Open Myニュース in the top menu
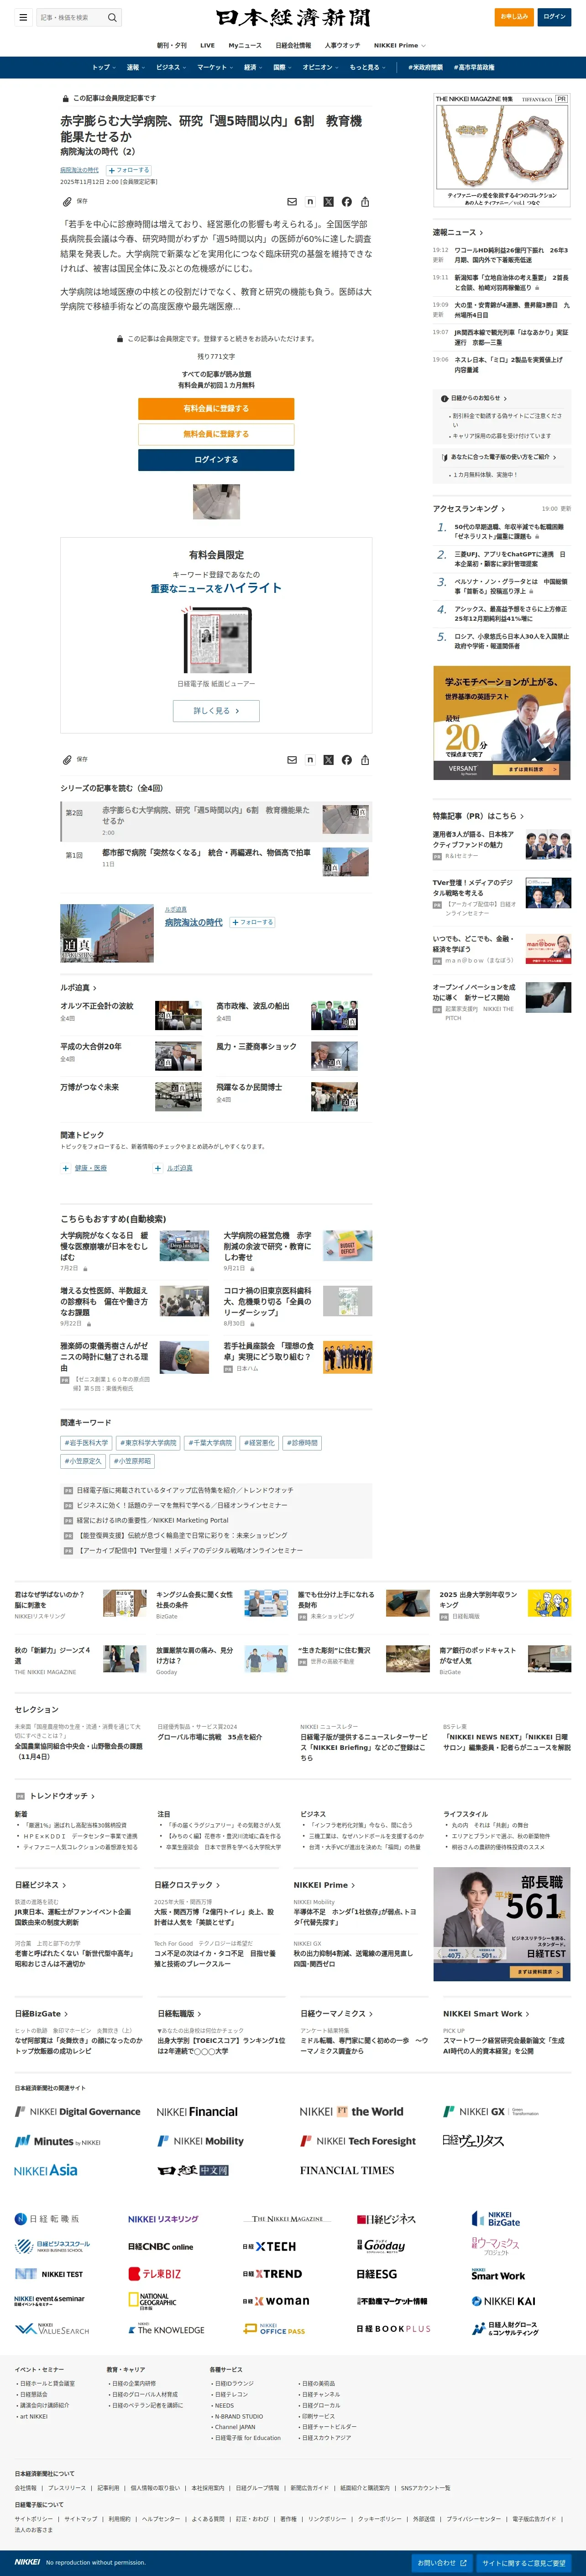 pyautogui.click(x=245, y=45)
